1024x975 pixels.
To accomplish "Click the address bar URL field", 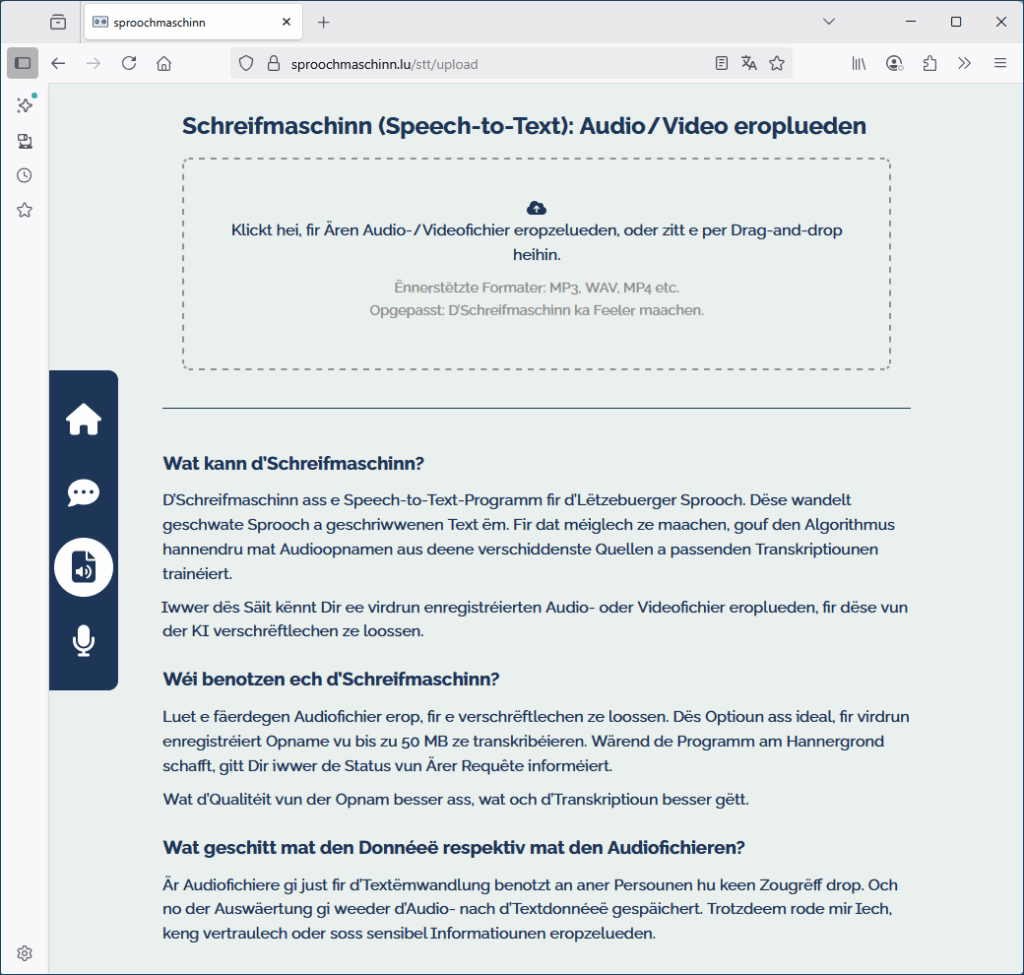I will 490,64.
